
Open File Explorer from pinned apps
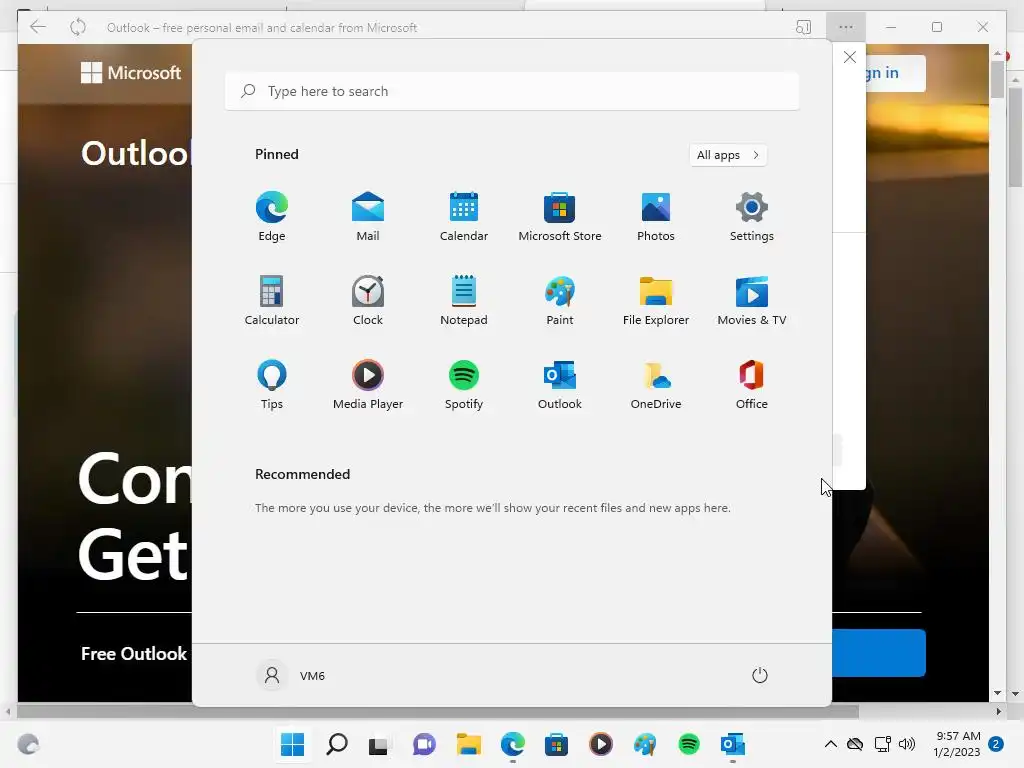click(x=656, y=300)
